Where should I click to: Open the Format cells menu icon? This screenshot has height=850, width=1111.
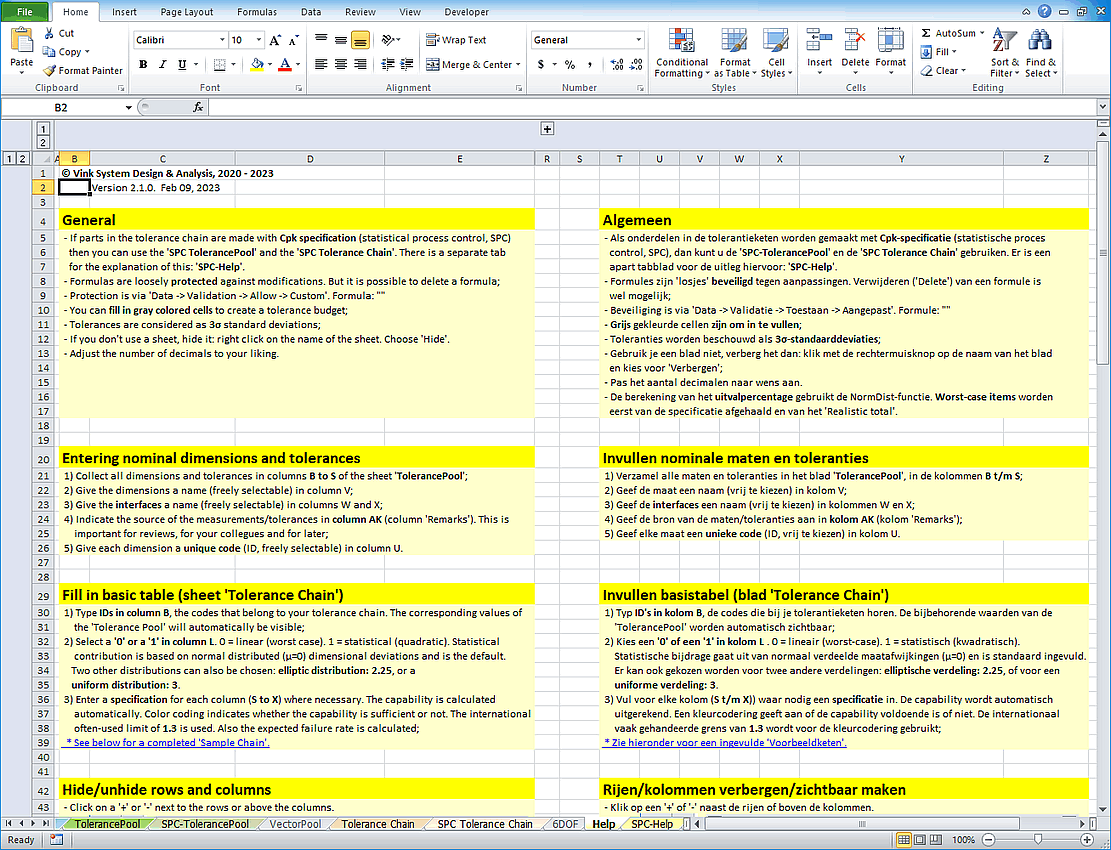pyautogui.click(x=890, y=40)
